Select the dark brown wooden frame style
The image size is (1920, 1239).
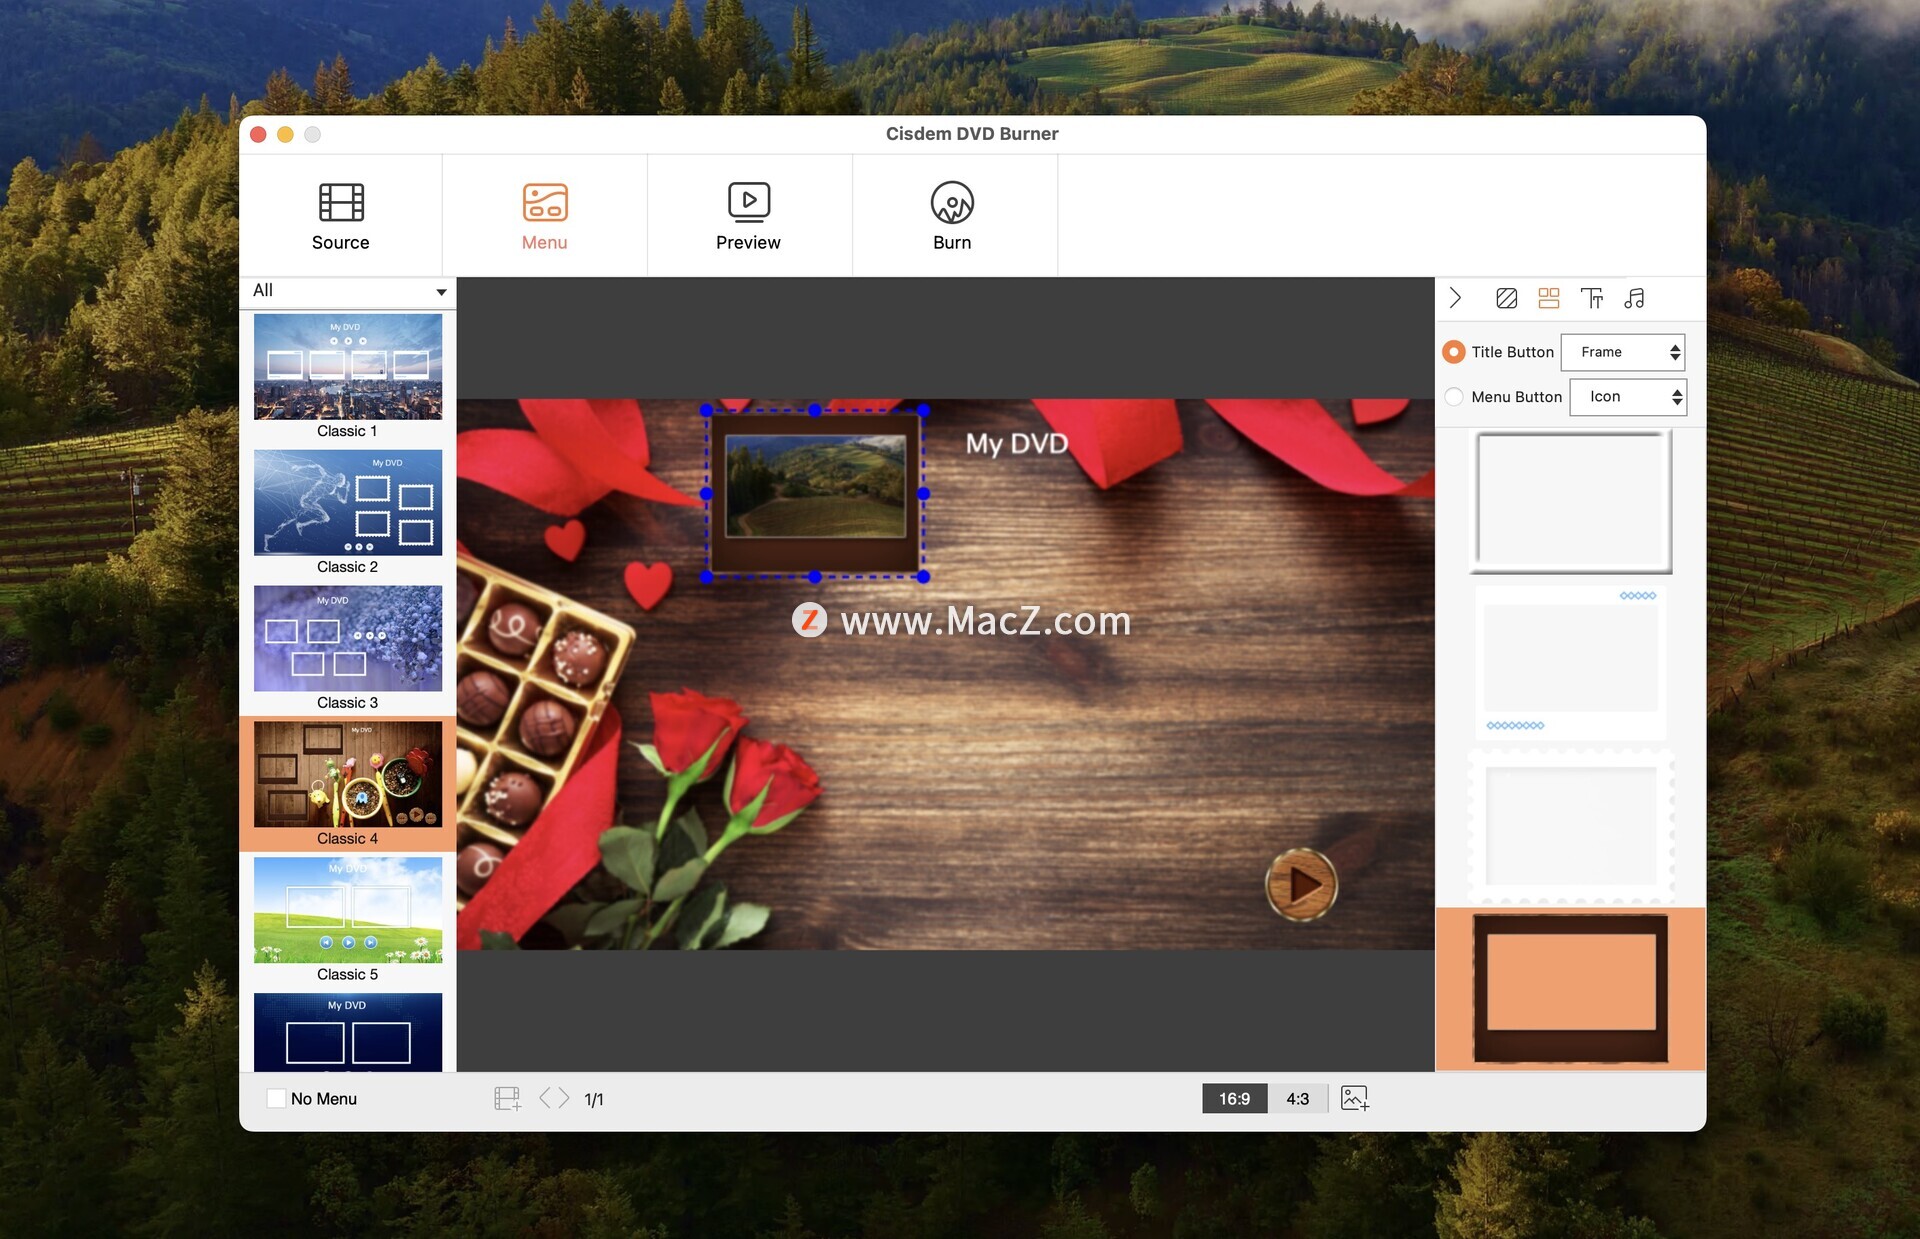tap(1571, 989)
